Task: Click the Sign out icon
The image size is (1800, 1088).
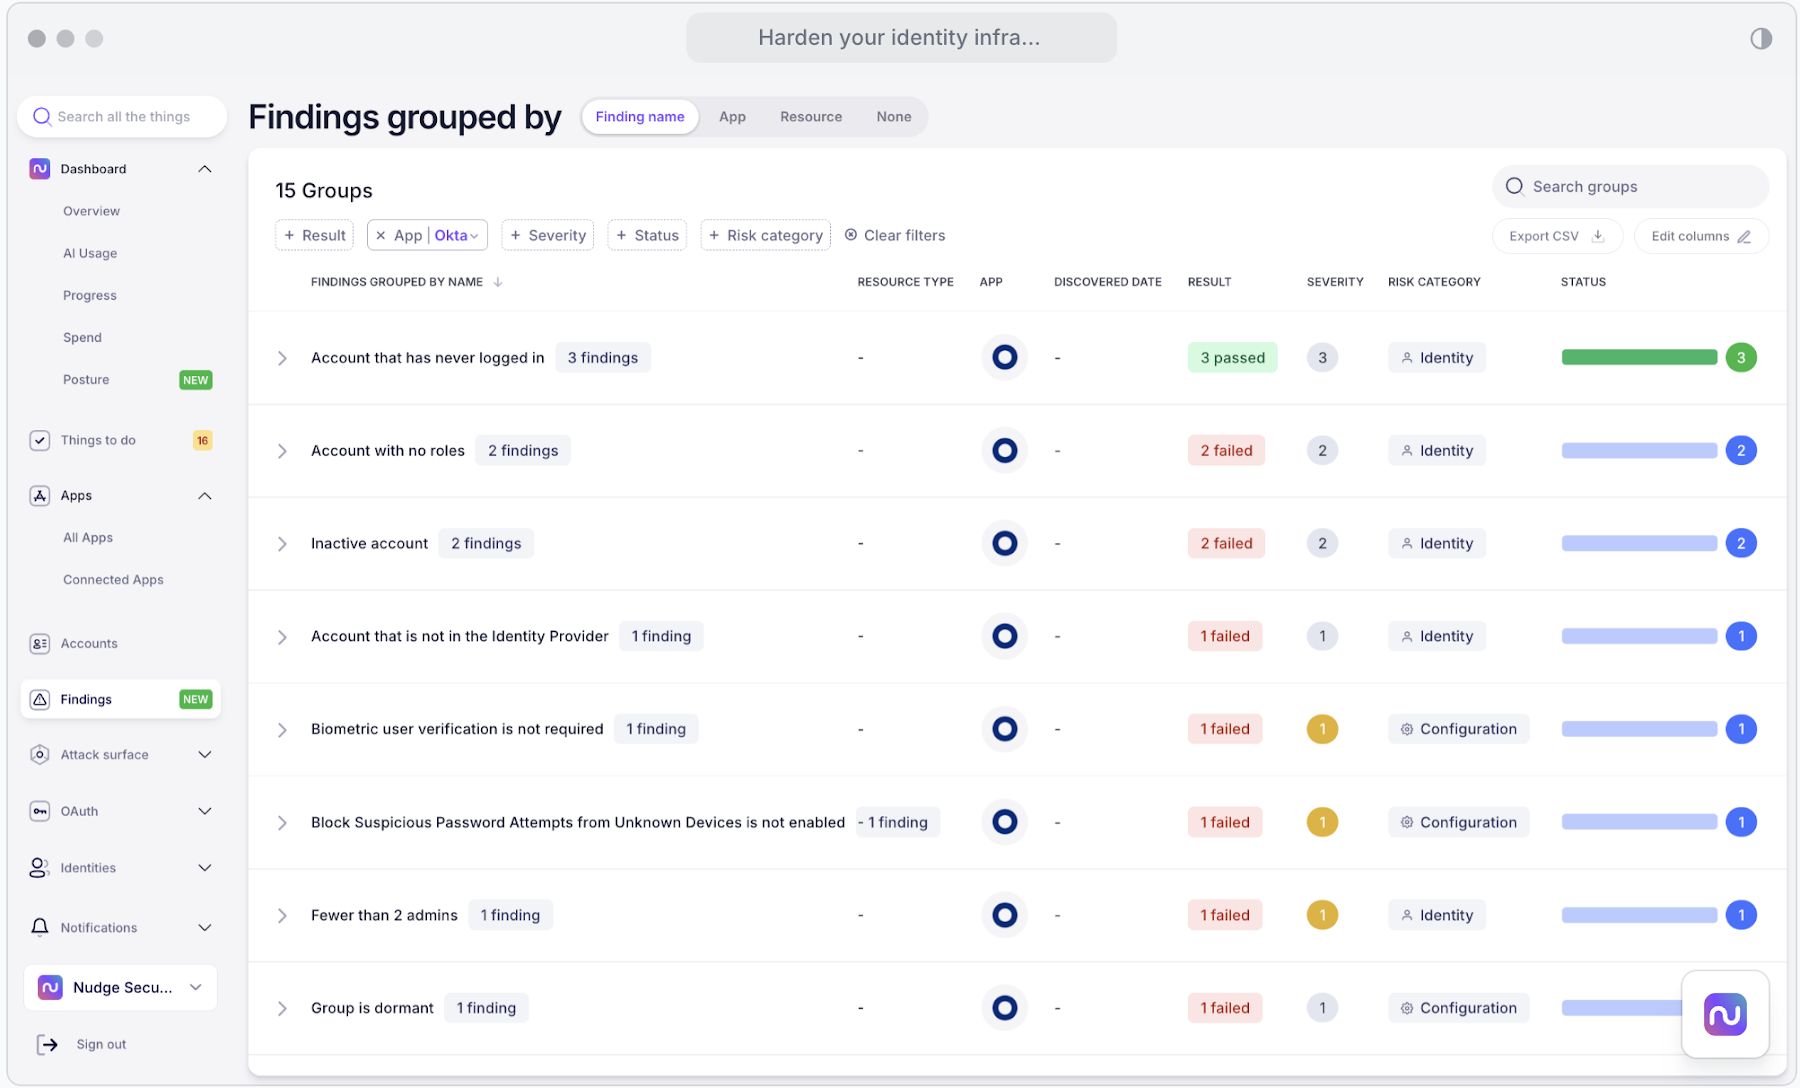Action: point(47,1044)
